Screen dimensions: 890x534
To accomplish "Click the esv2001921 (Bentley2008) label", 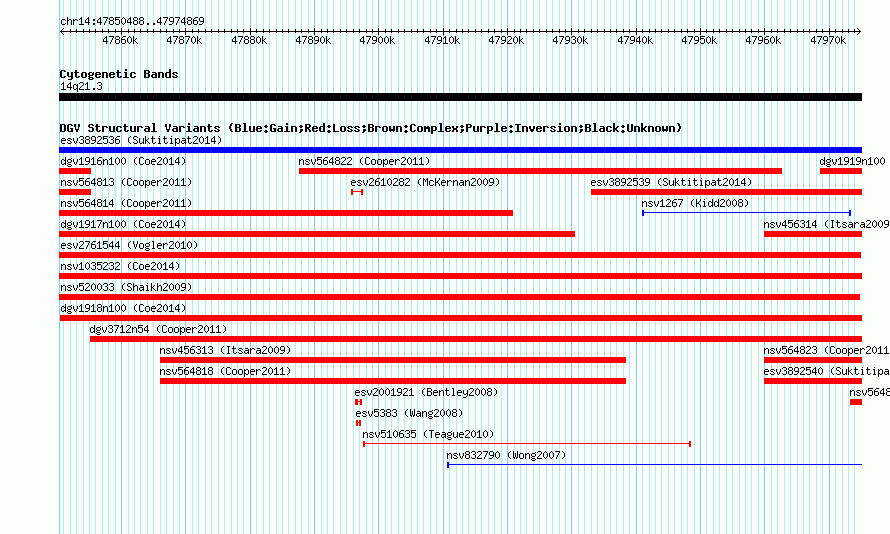I will point(426,392).
